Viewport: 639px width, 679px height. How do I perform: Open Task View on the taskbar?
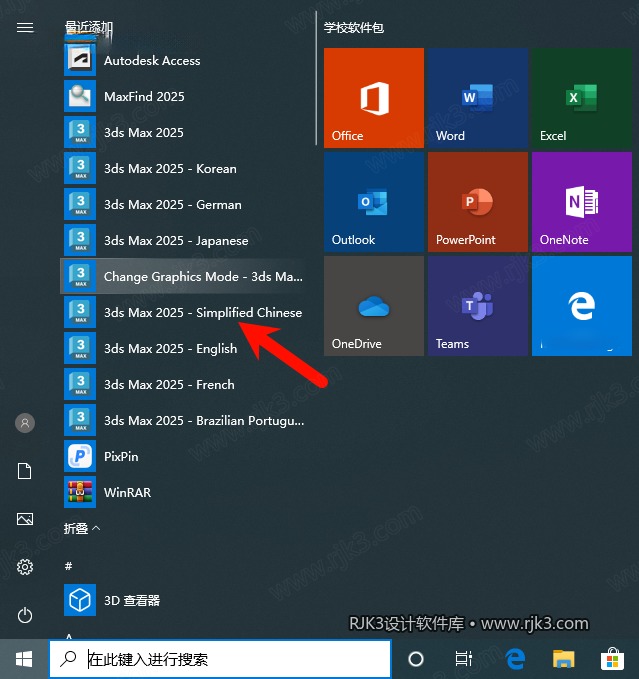[464, 659]
